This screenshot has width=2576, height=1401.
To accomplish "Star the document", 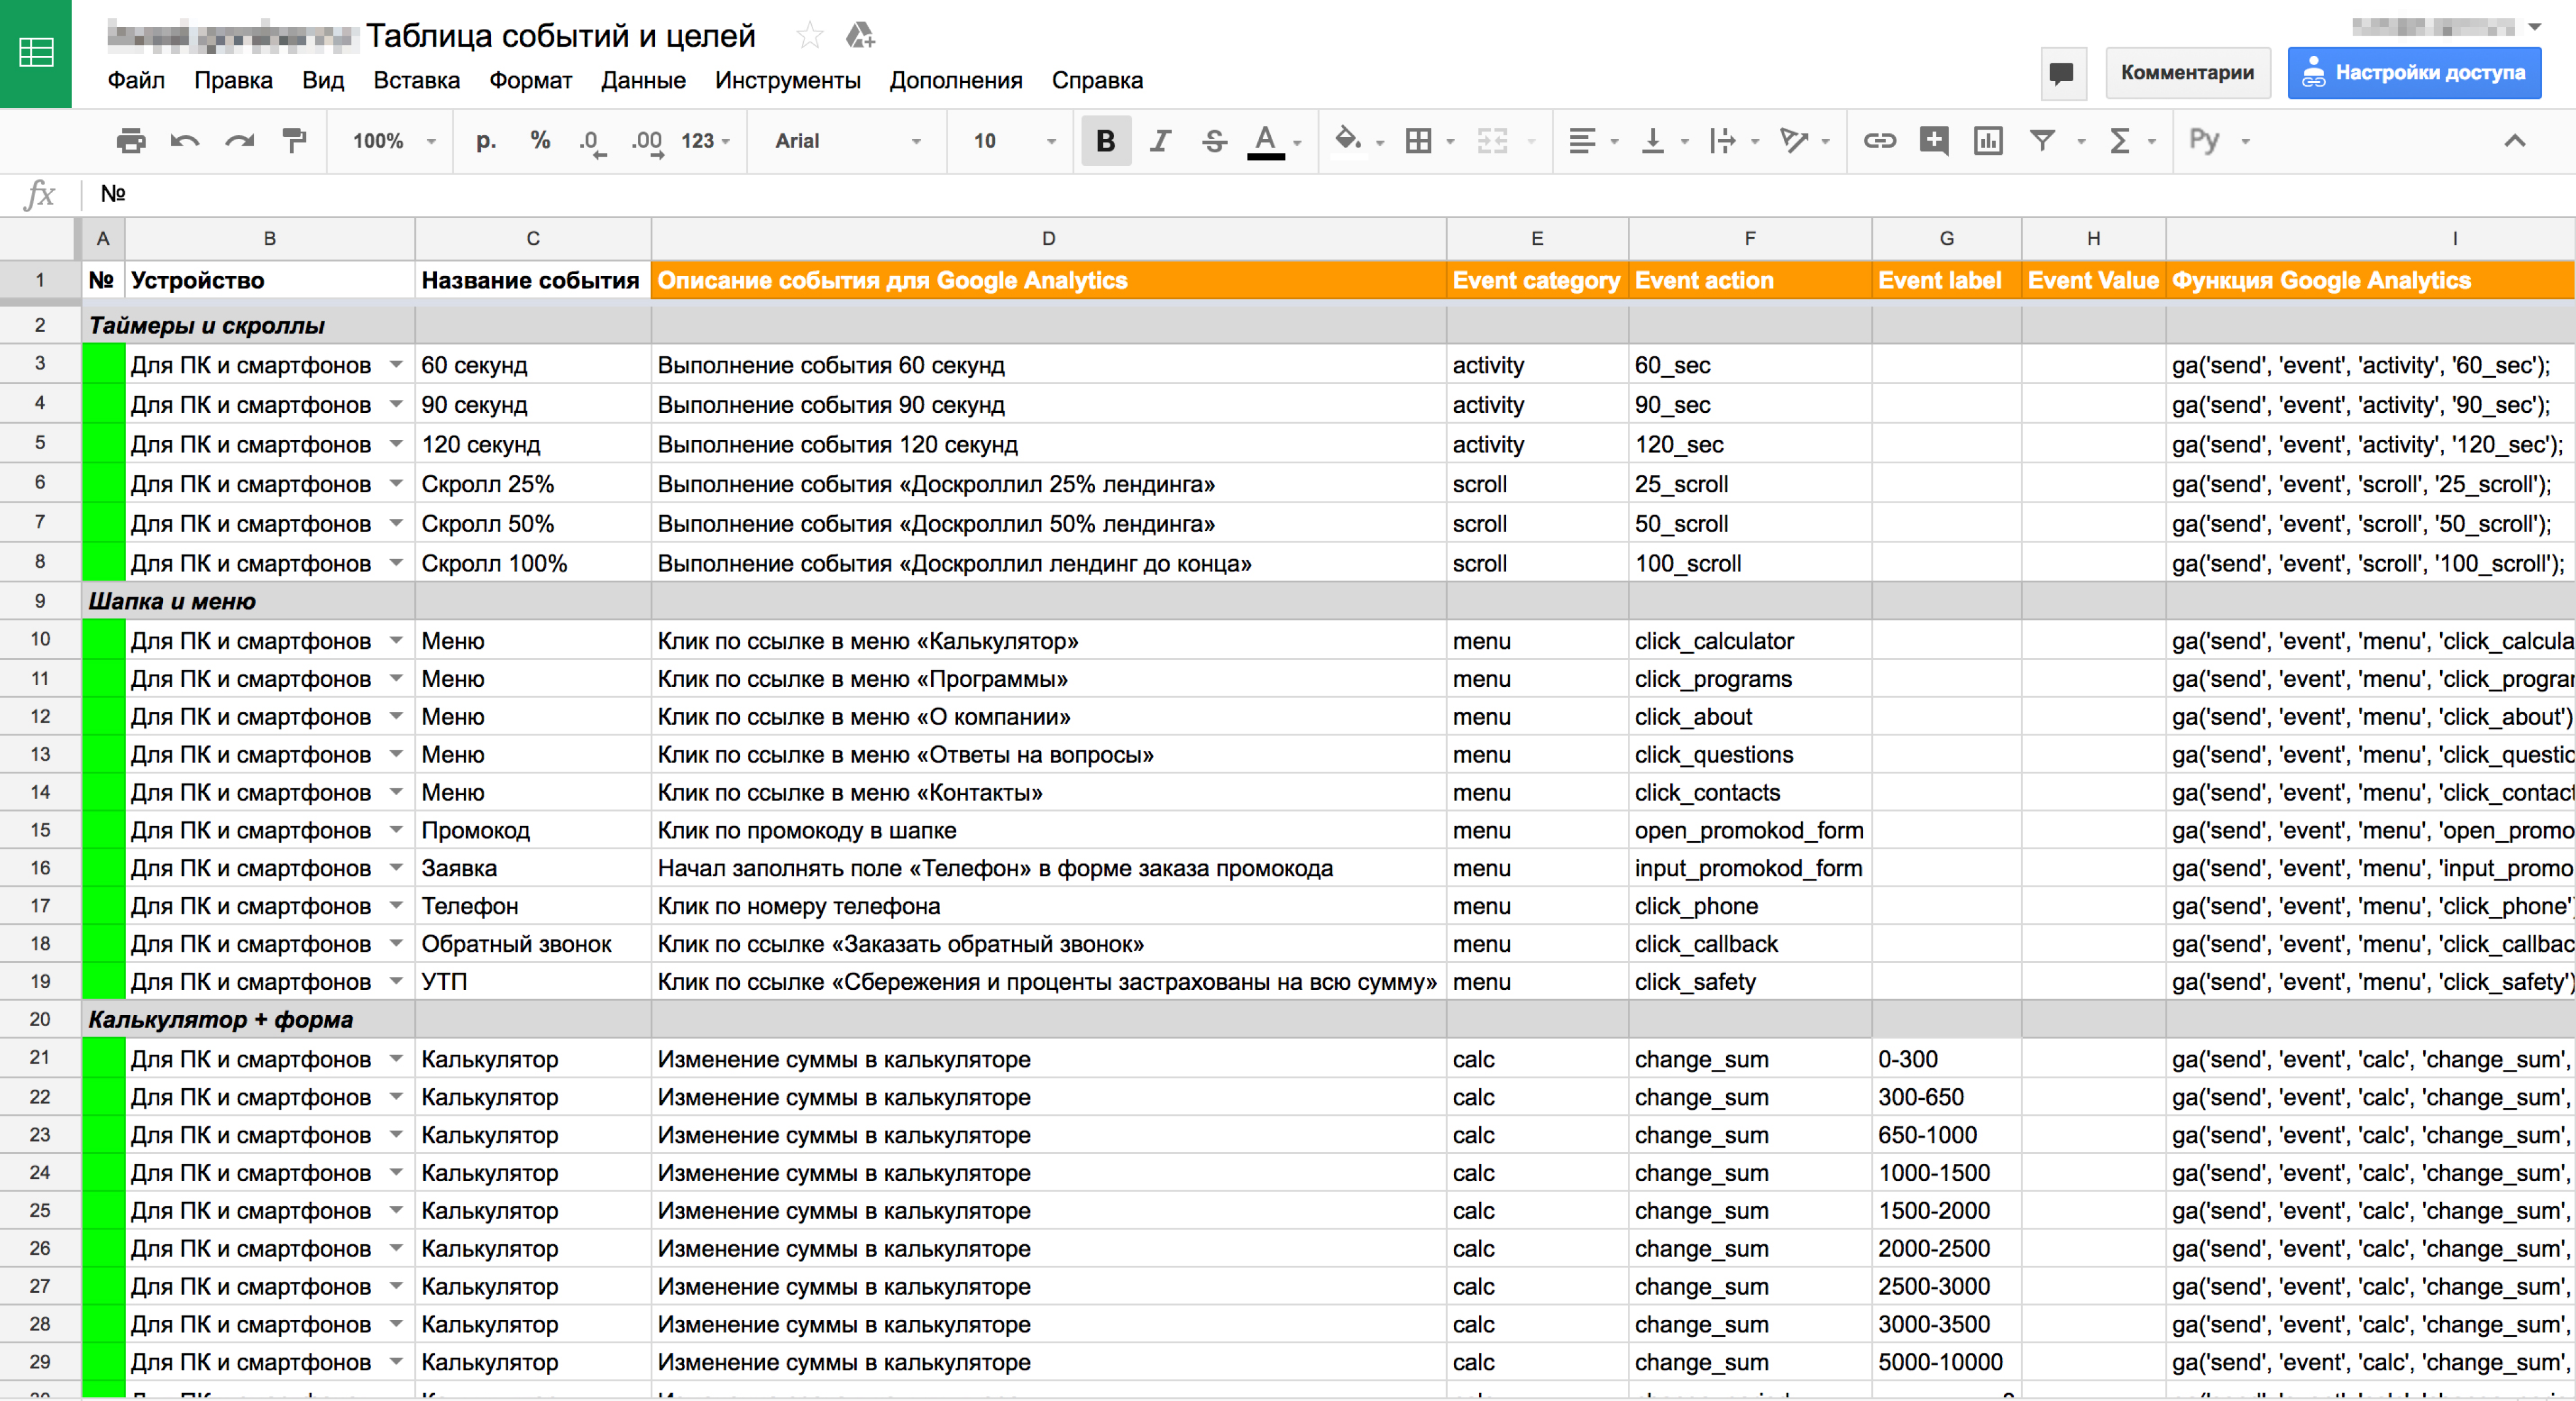I will pyautogui.click(x=809, y=36).
